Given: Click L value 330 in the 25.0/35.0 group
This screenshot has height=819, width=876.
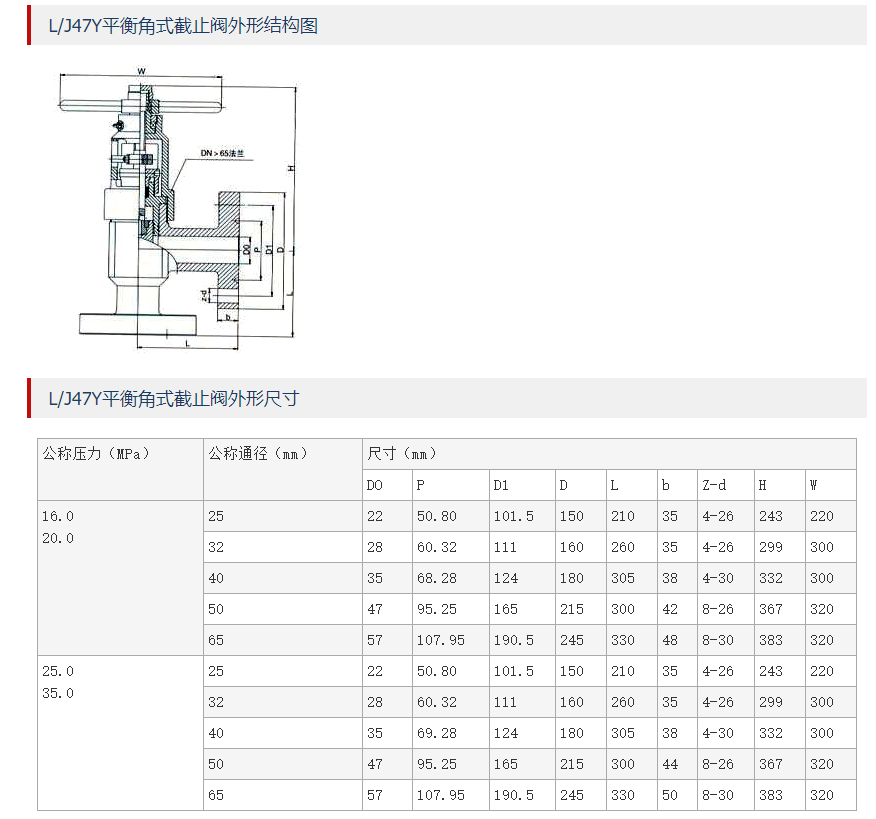Looking at the screenshot, I should tap(622, 795).
